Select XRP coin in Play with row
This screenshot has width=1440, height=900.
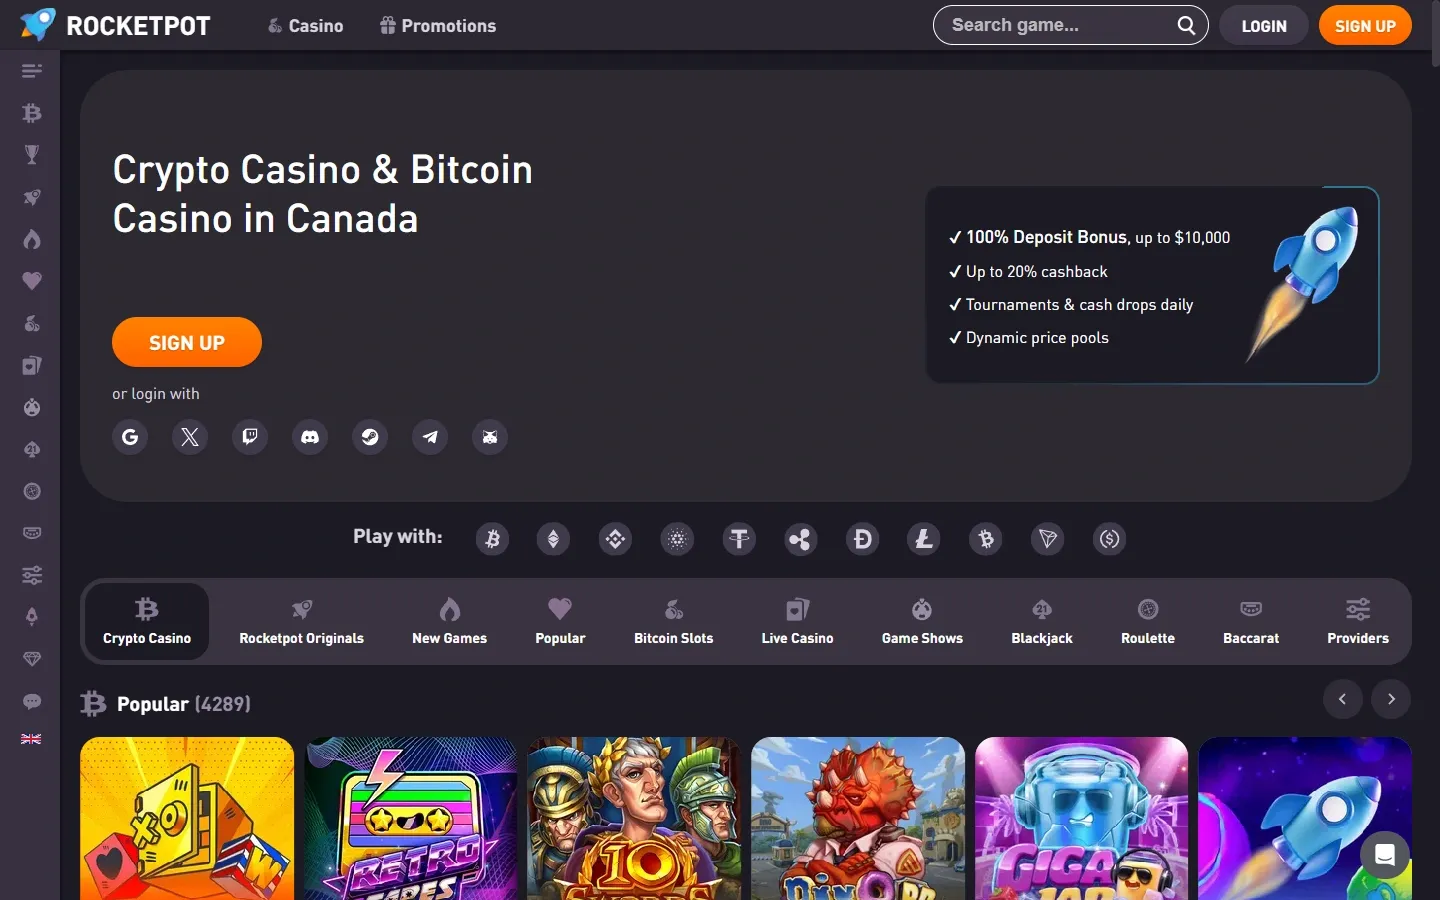800,540
